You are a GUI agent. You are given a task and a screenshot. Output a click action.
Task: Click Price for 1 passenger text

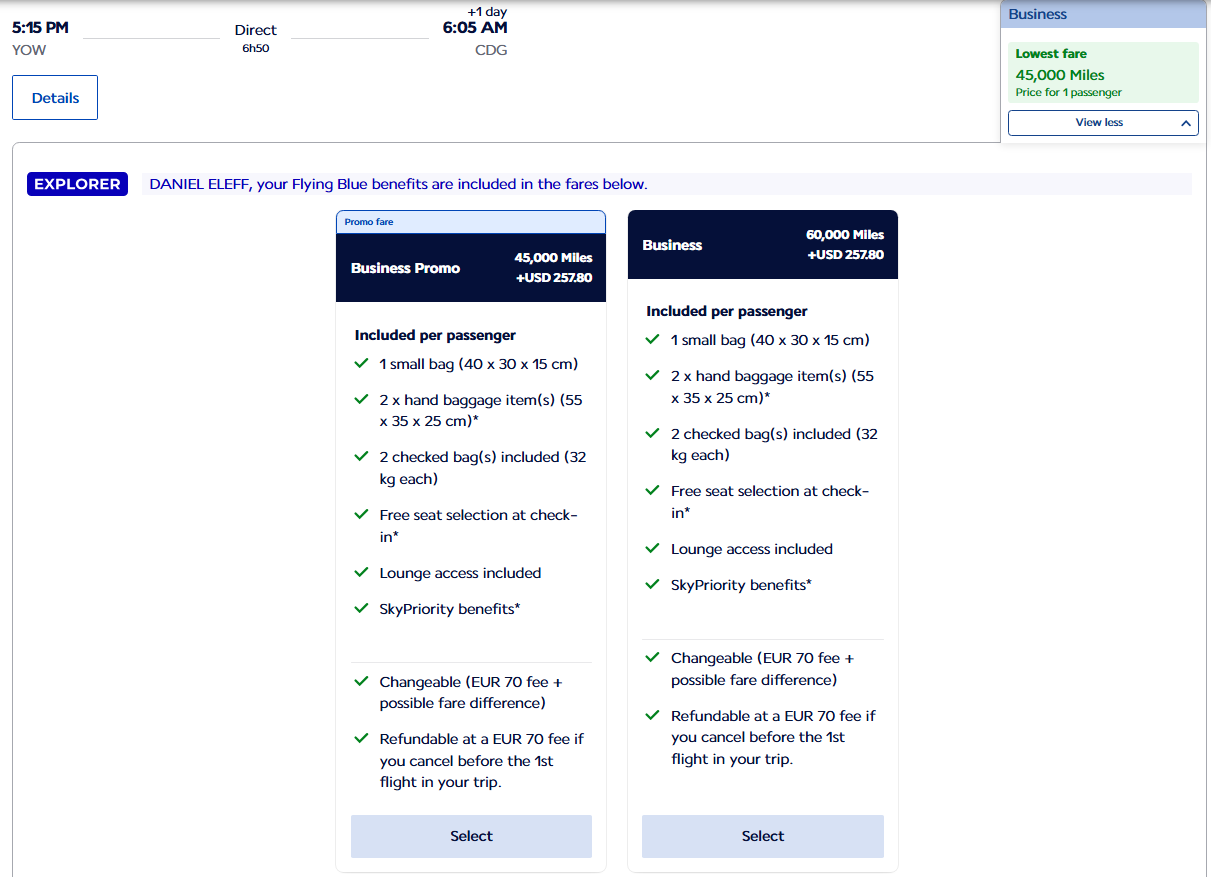click(1069, 93)
